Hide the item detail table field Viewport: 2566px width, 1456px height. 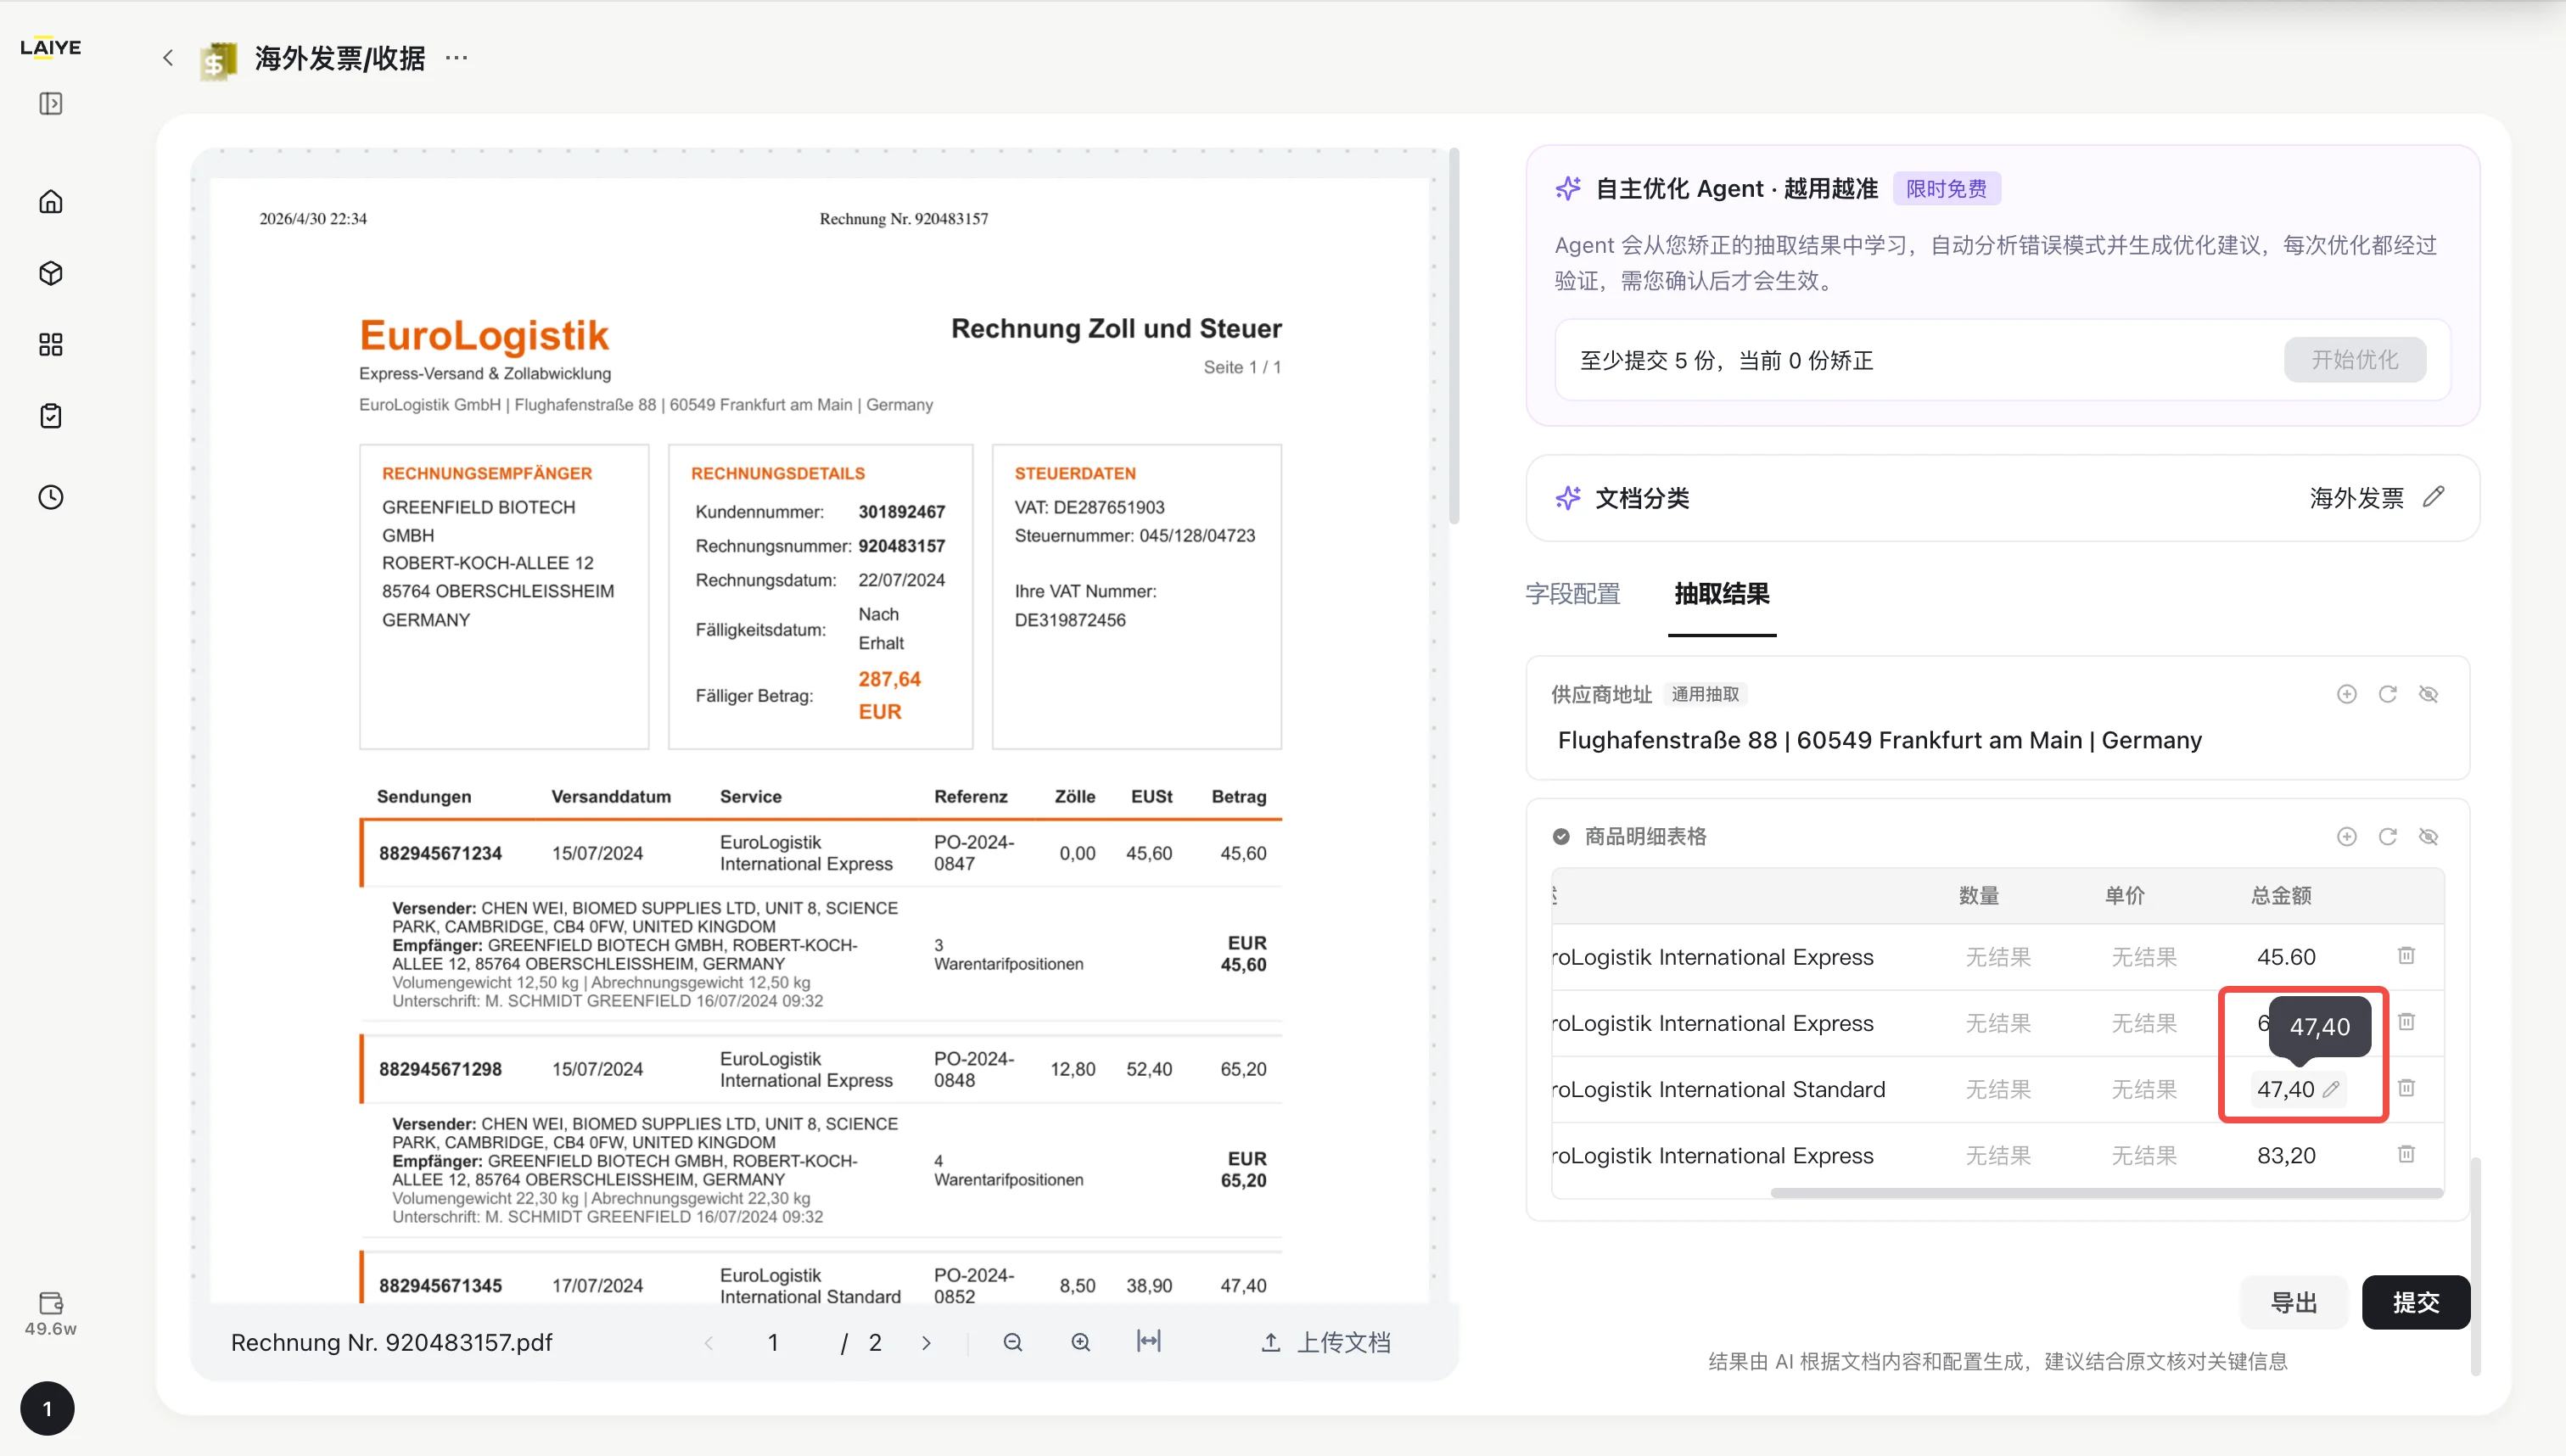[2429, 836]
